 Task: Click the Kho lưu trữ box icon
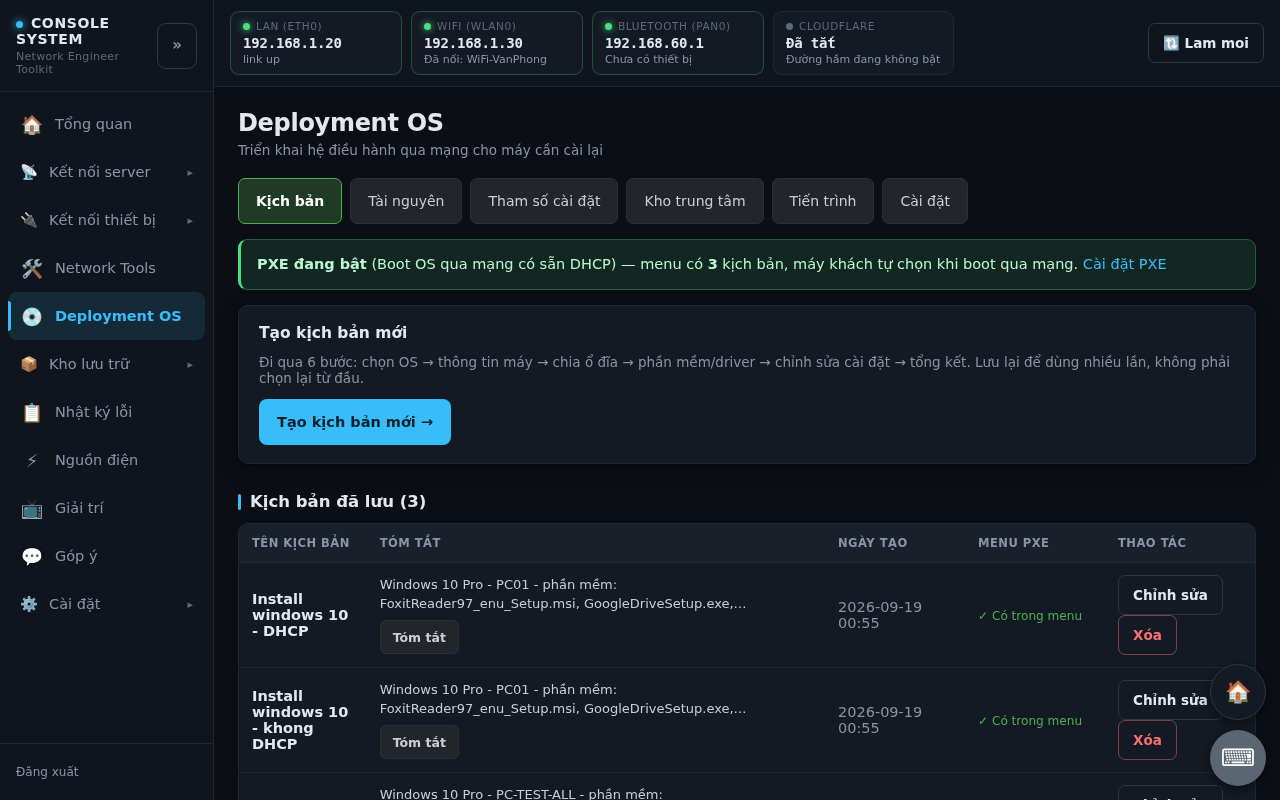coord(29,364)
